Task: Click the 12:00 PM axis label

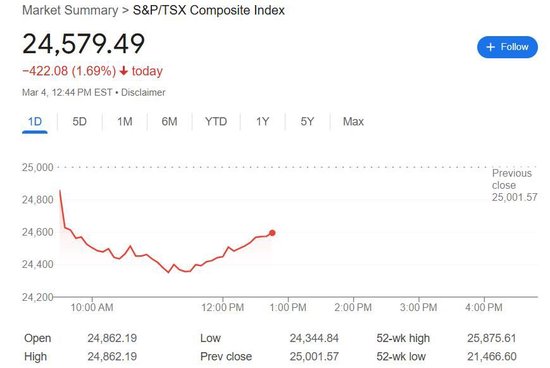Action: tap(223, 308)
